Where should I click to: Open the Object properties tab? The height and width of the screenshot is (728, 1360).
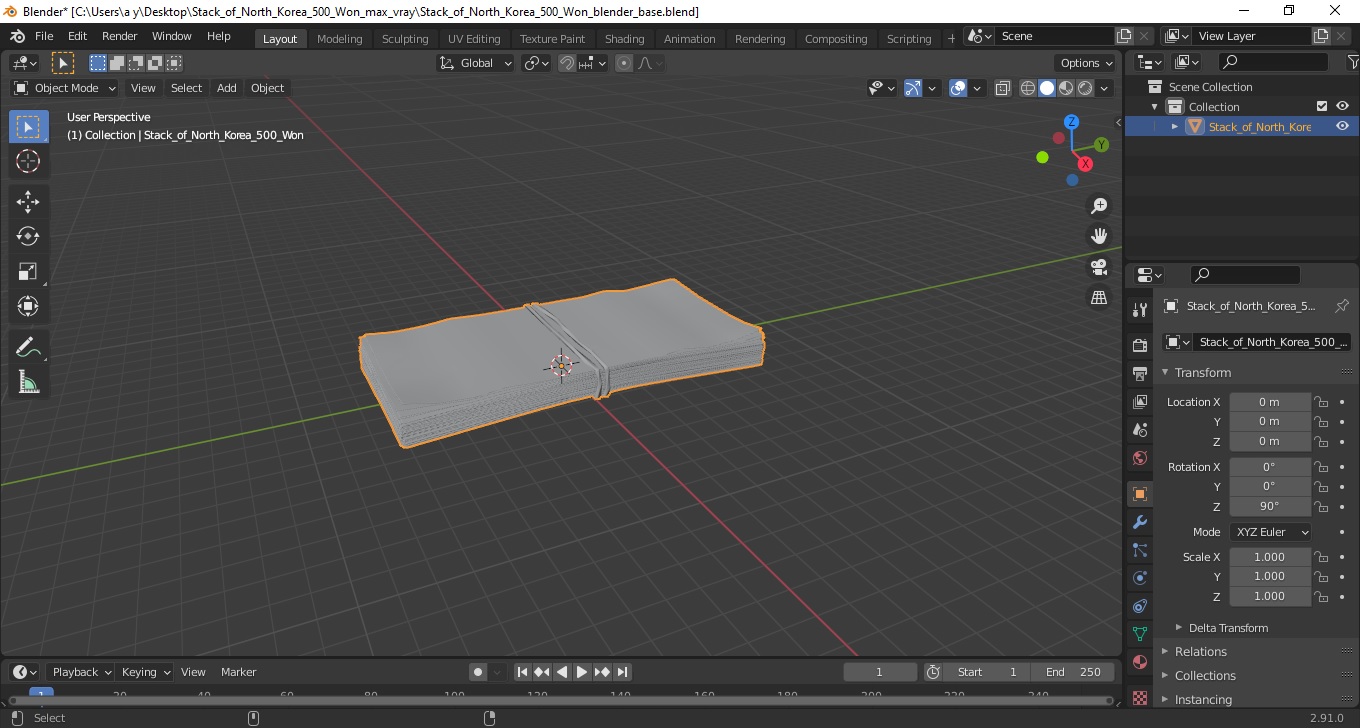1139,494
